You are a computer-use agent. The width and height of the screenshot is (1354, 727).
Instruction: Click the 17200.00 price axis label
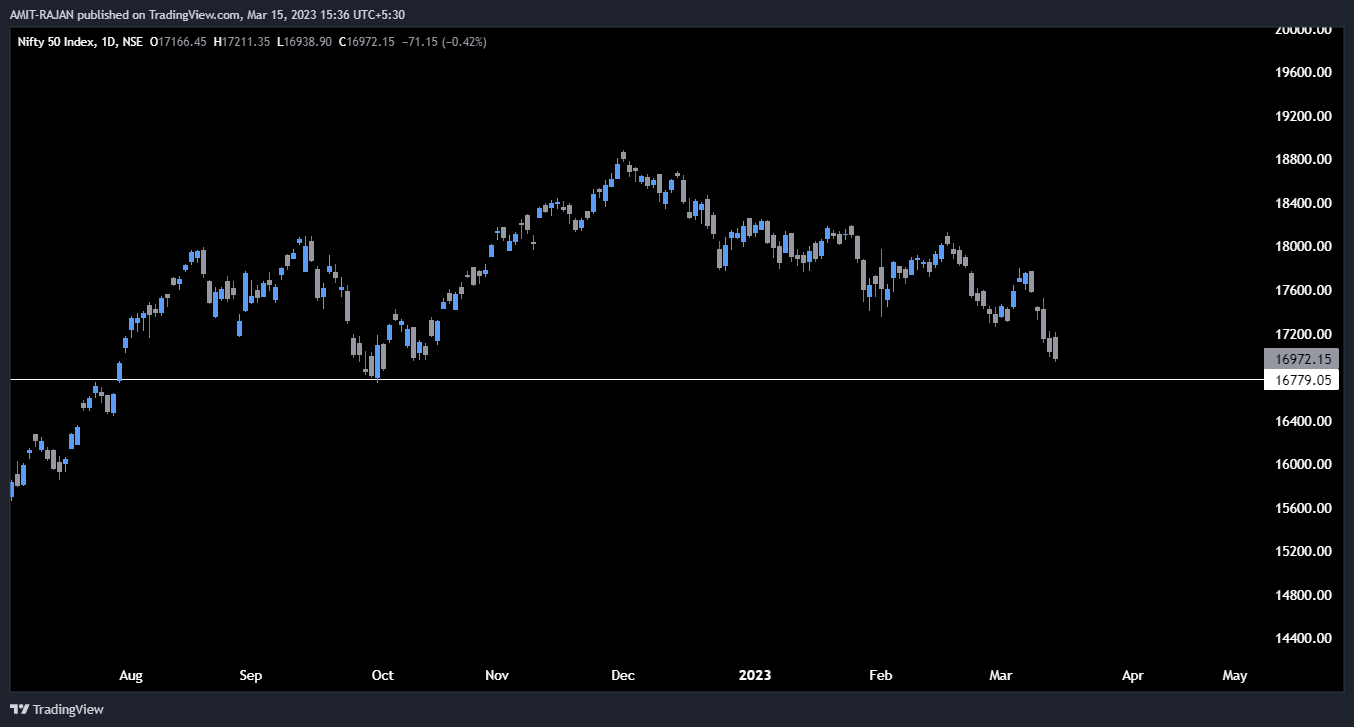(x=1303, y=334)
